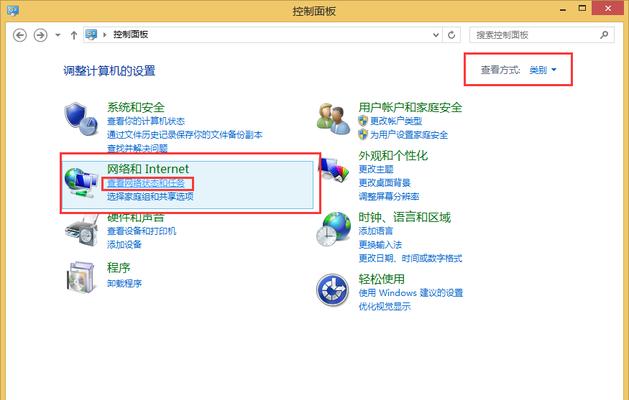The image size is (629, 400).
Task: Open the recent locations dropdown arrow
Action: click(58, 35)
